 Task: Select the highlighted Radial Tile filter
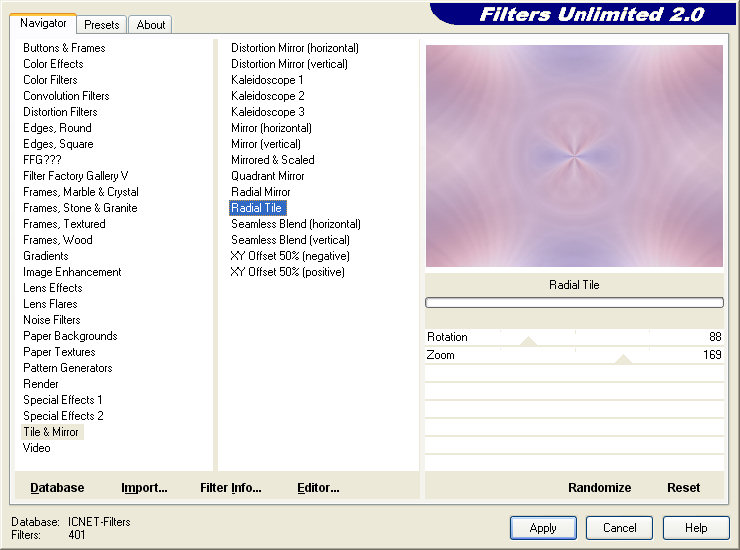(257, 208)
